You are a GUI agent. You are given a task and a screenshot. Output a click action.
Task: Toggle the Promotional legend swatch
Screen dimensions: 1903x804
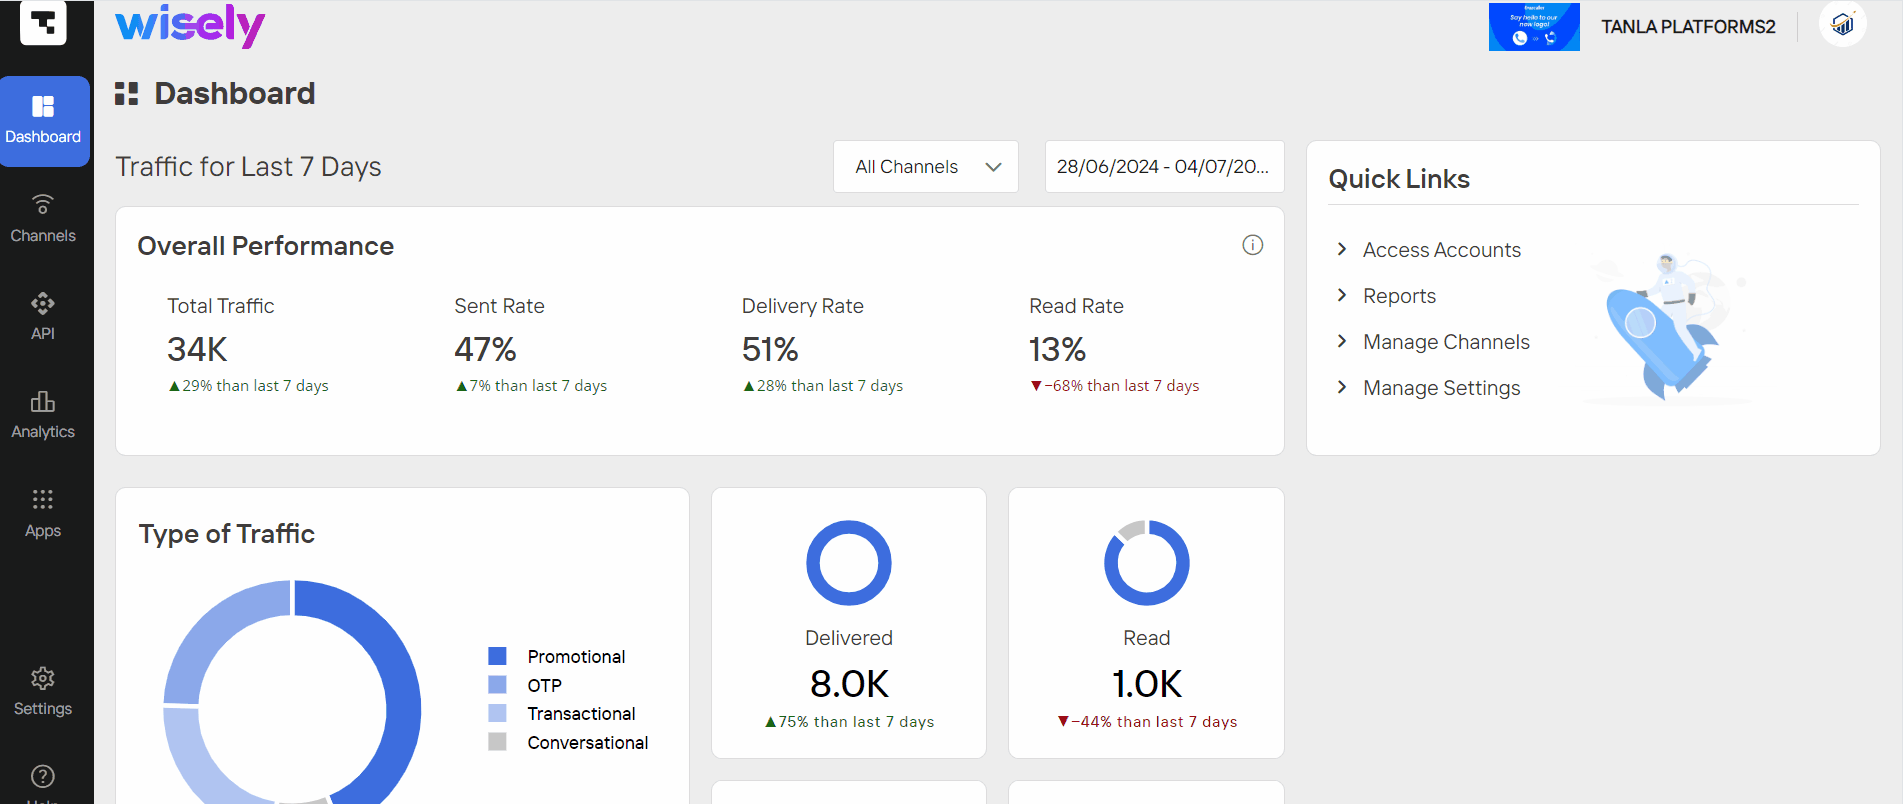click(497, 656)
